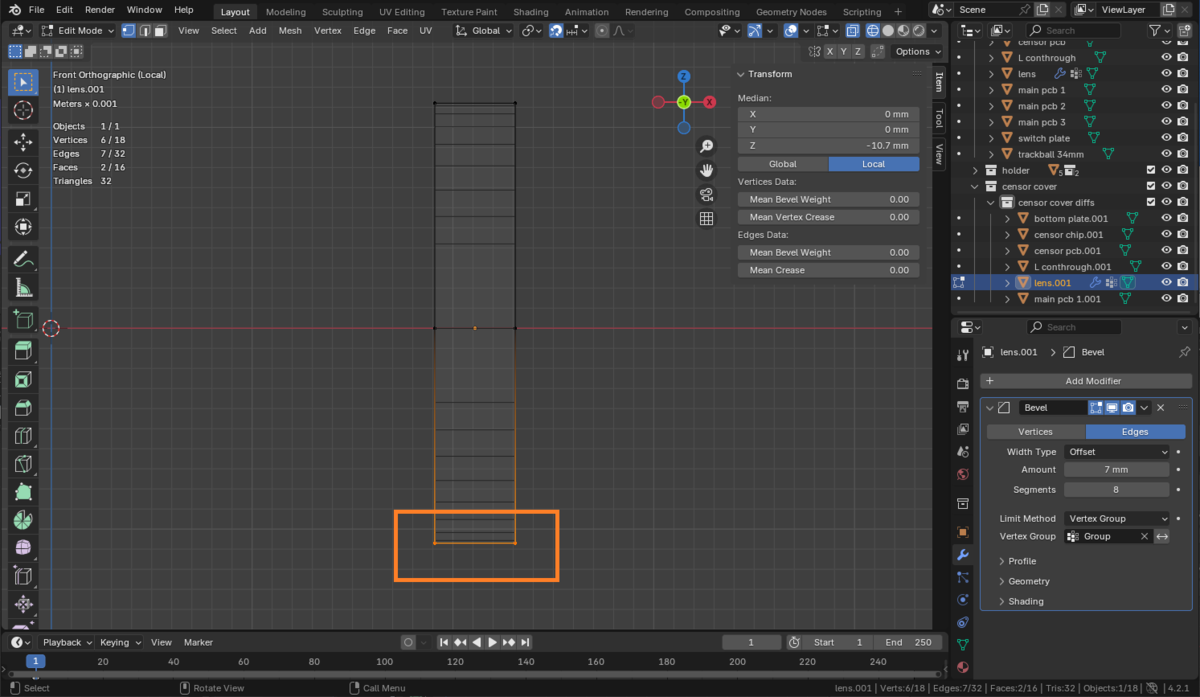This screenshot has height=697, width=1200.
Task: Select the Inset Faces tool
Action: pyautogui.click(x=22, y=379)
